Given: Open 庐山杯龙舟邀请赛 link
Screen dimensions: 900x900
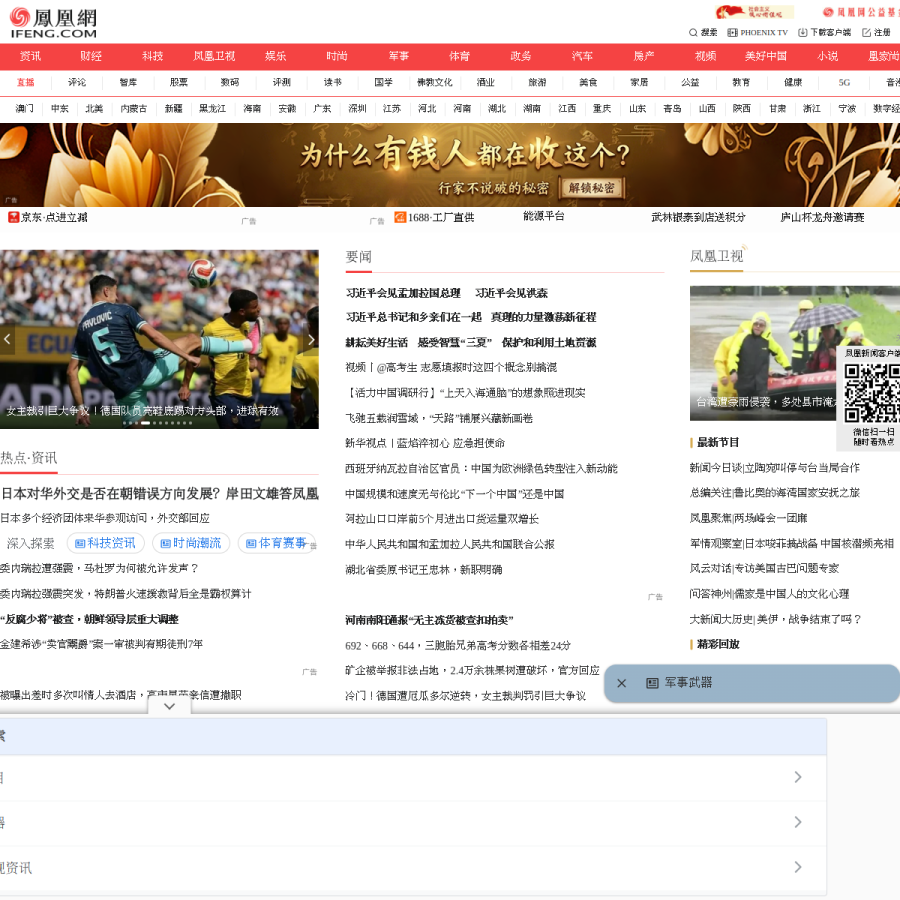Looking at the screenshot, I should tap(822, 217).
